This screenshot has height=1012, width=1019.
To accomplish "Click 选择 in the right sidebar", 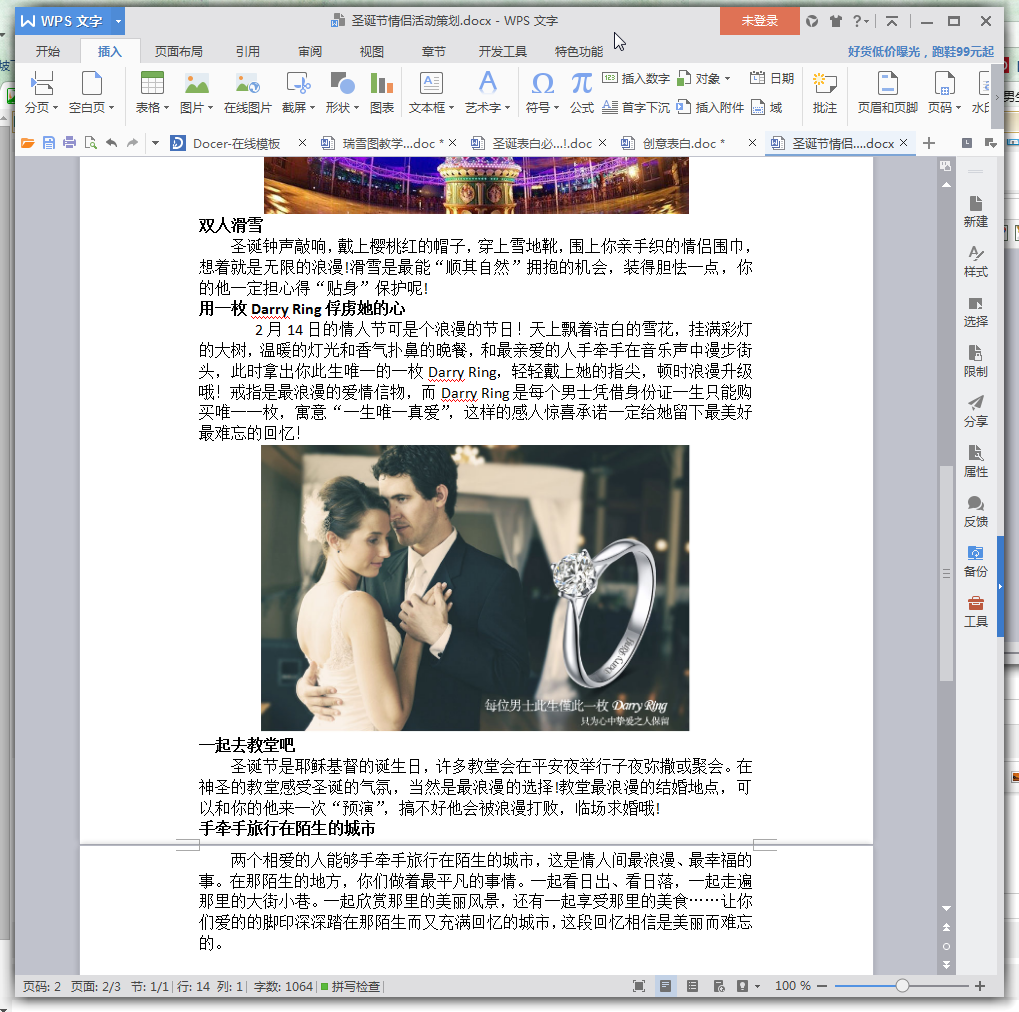I will [x=975, y=312].
